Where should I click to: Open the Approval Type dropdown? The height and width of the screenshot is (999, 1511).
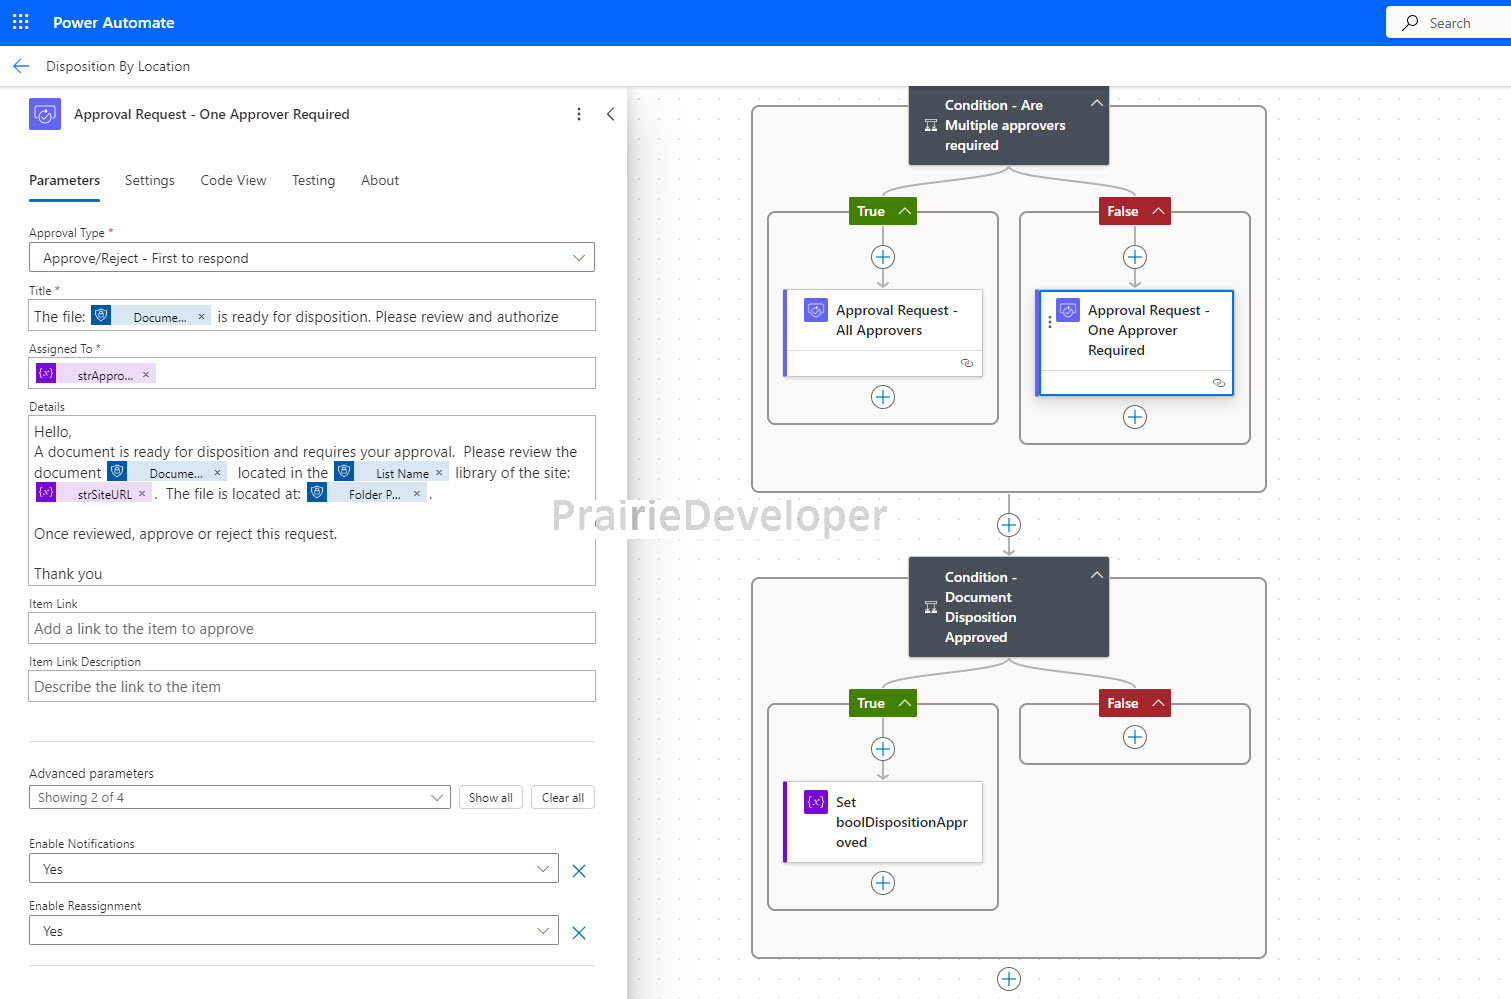312,258
